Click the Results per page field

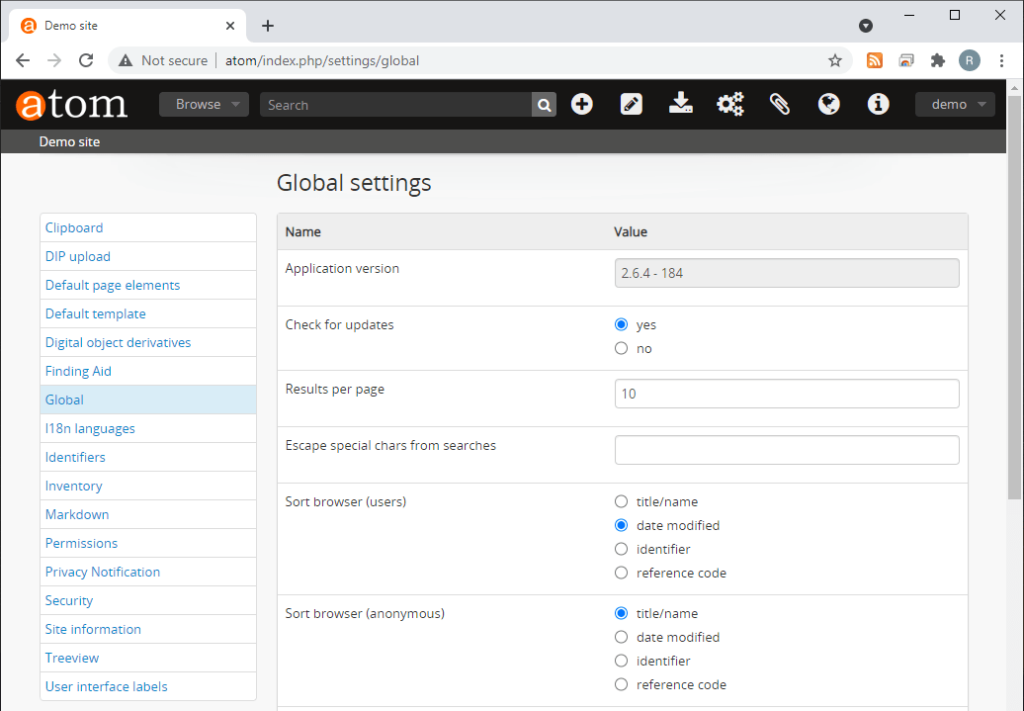[x=787, y=394]
